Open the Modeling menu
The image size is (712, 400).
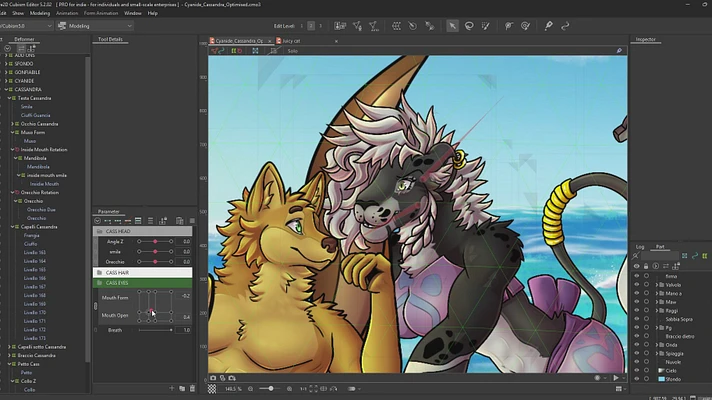[40, 13]
